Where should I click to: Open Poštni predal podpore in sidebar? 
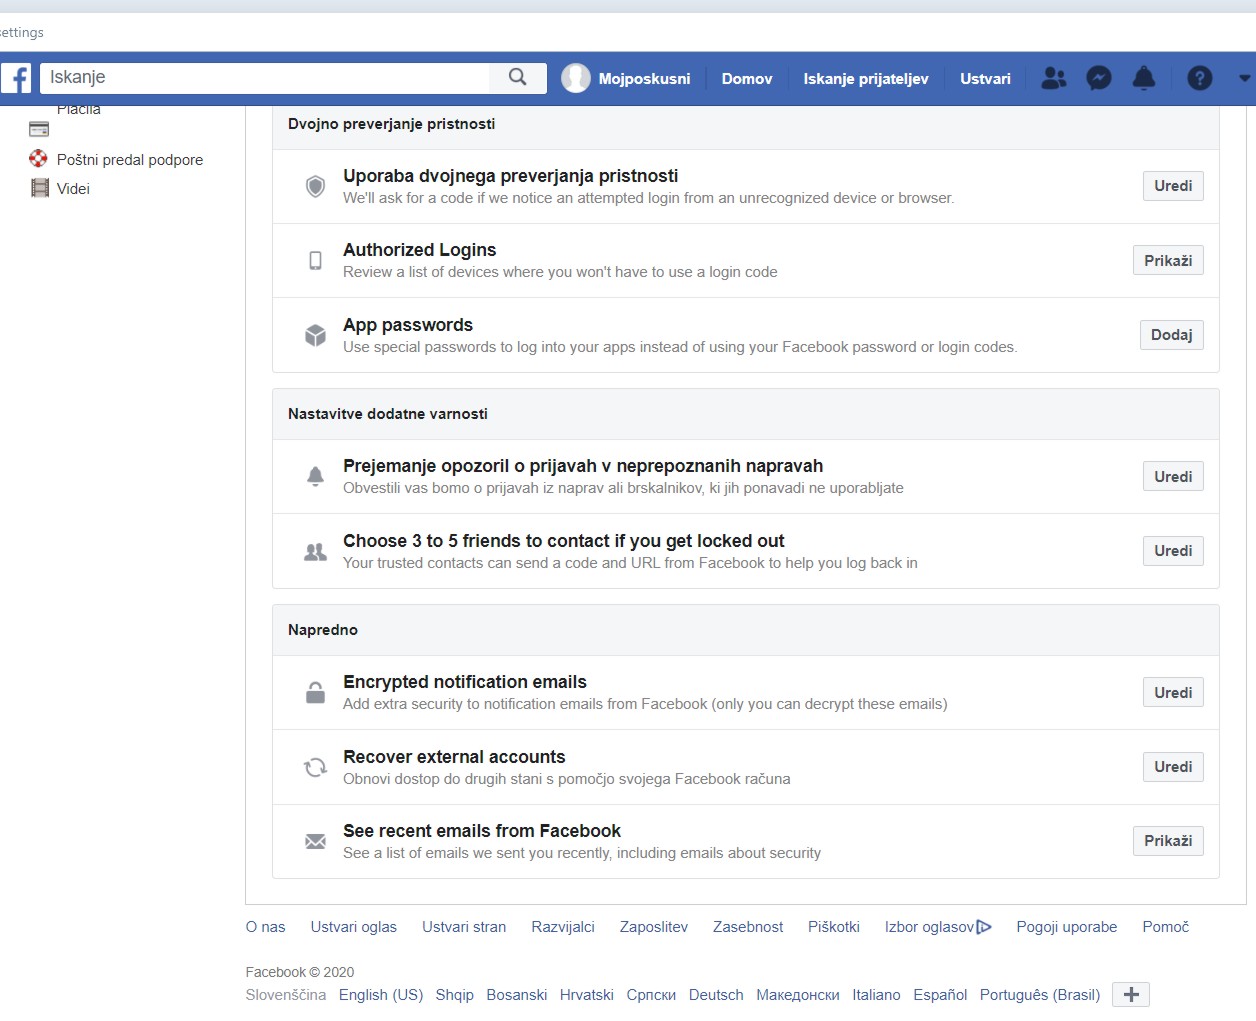(129, 159)
